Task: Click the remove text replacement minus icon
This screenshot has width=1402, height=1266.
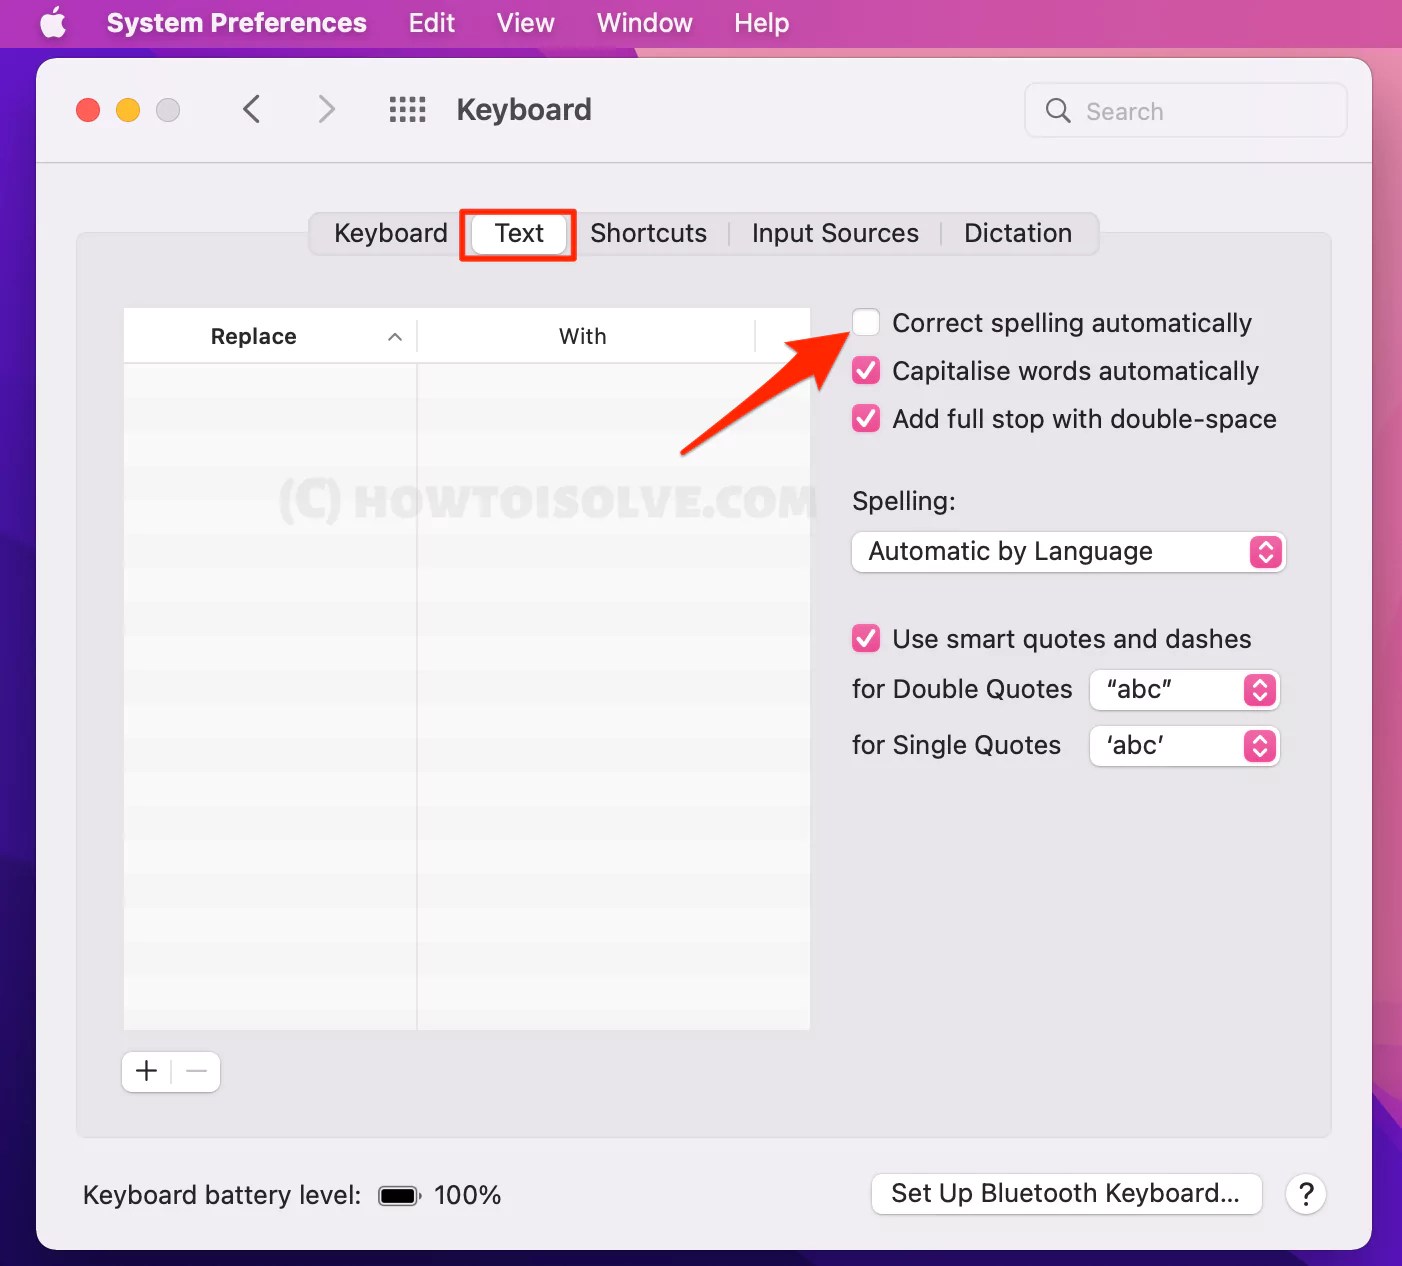Action: pyautogui.click(x=196, y=1071)
